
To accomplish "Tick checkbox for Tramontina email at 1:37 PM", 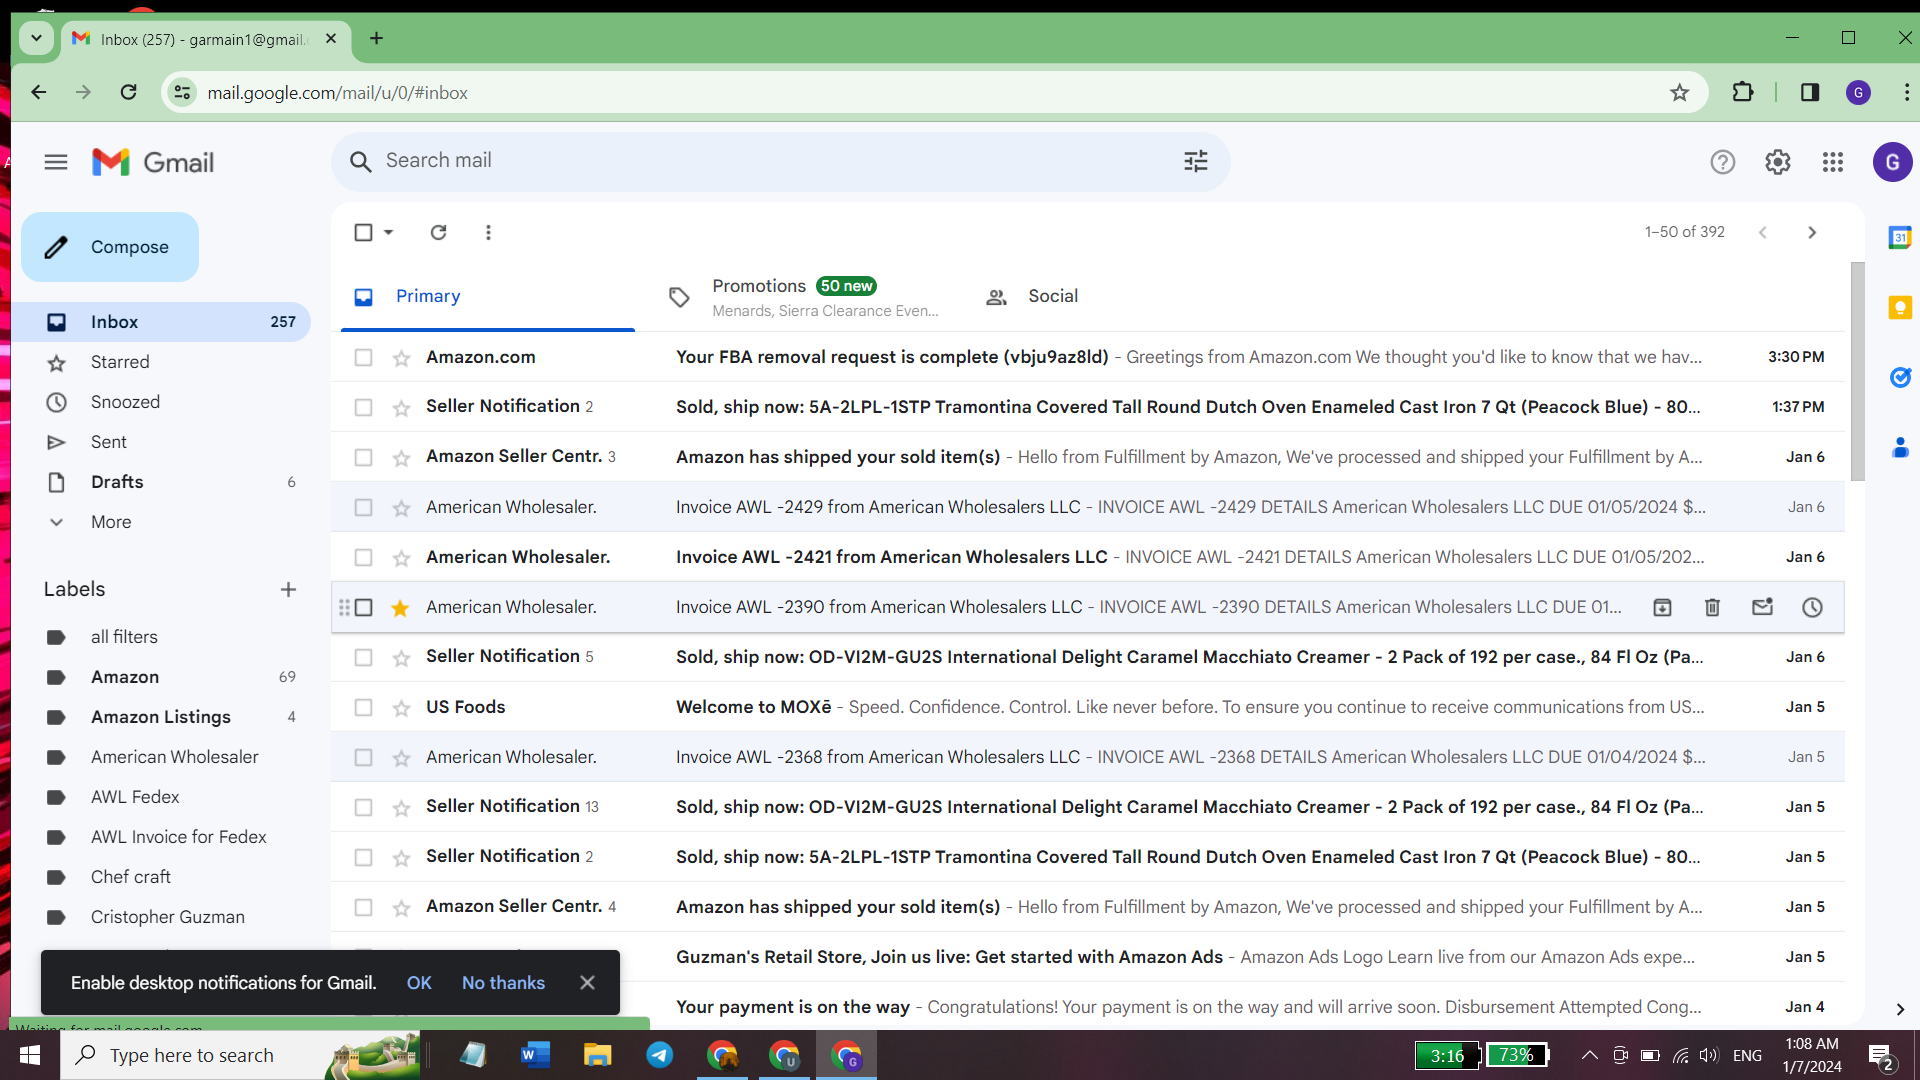I will click(363, 407).
